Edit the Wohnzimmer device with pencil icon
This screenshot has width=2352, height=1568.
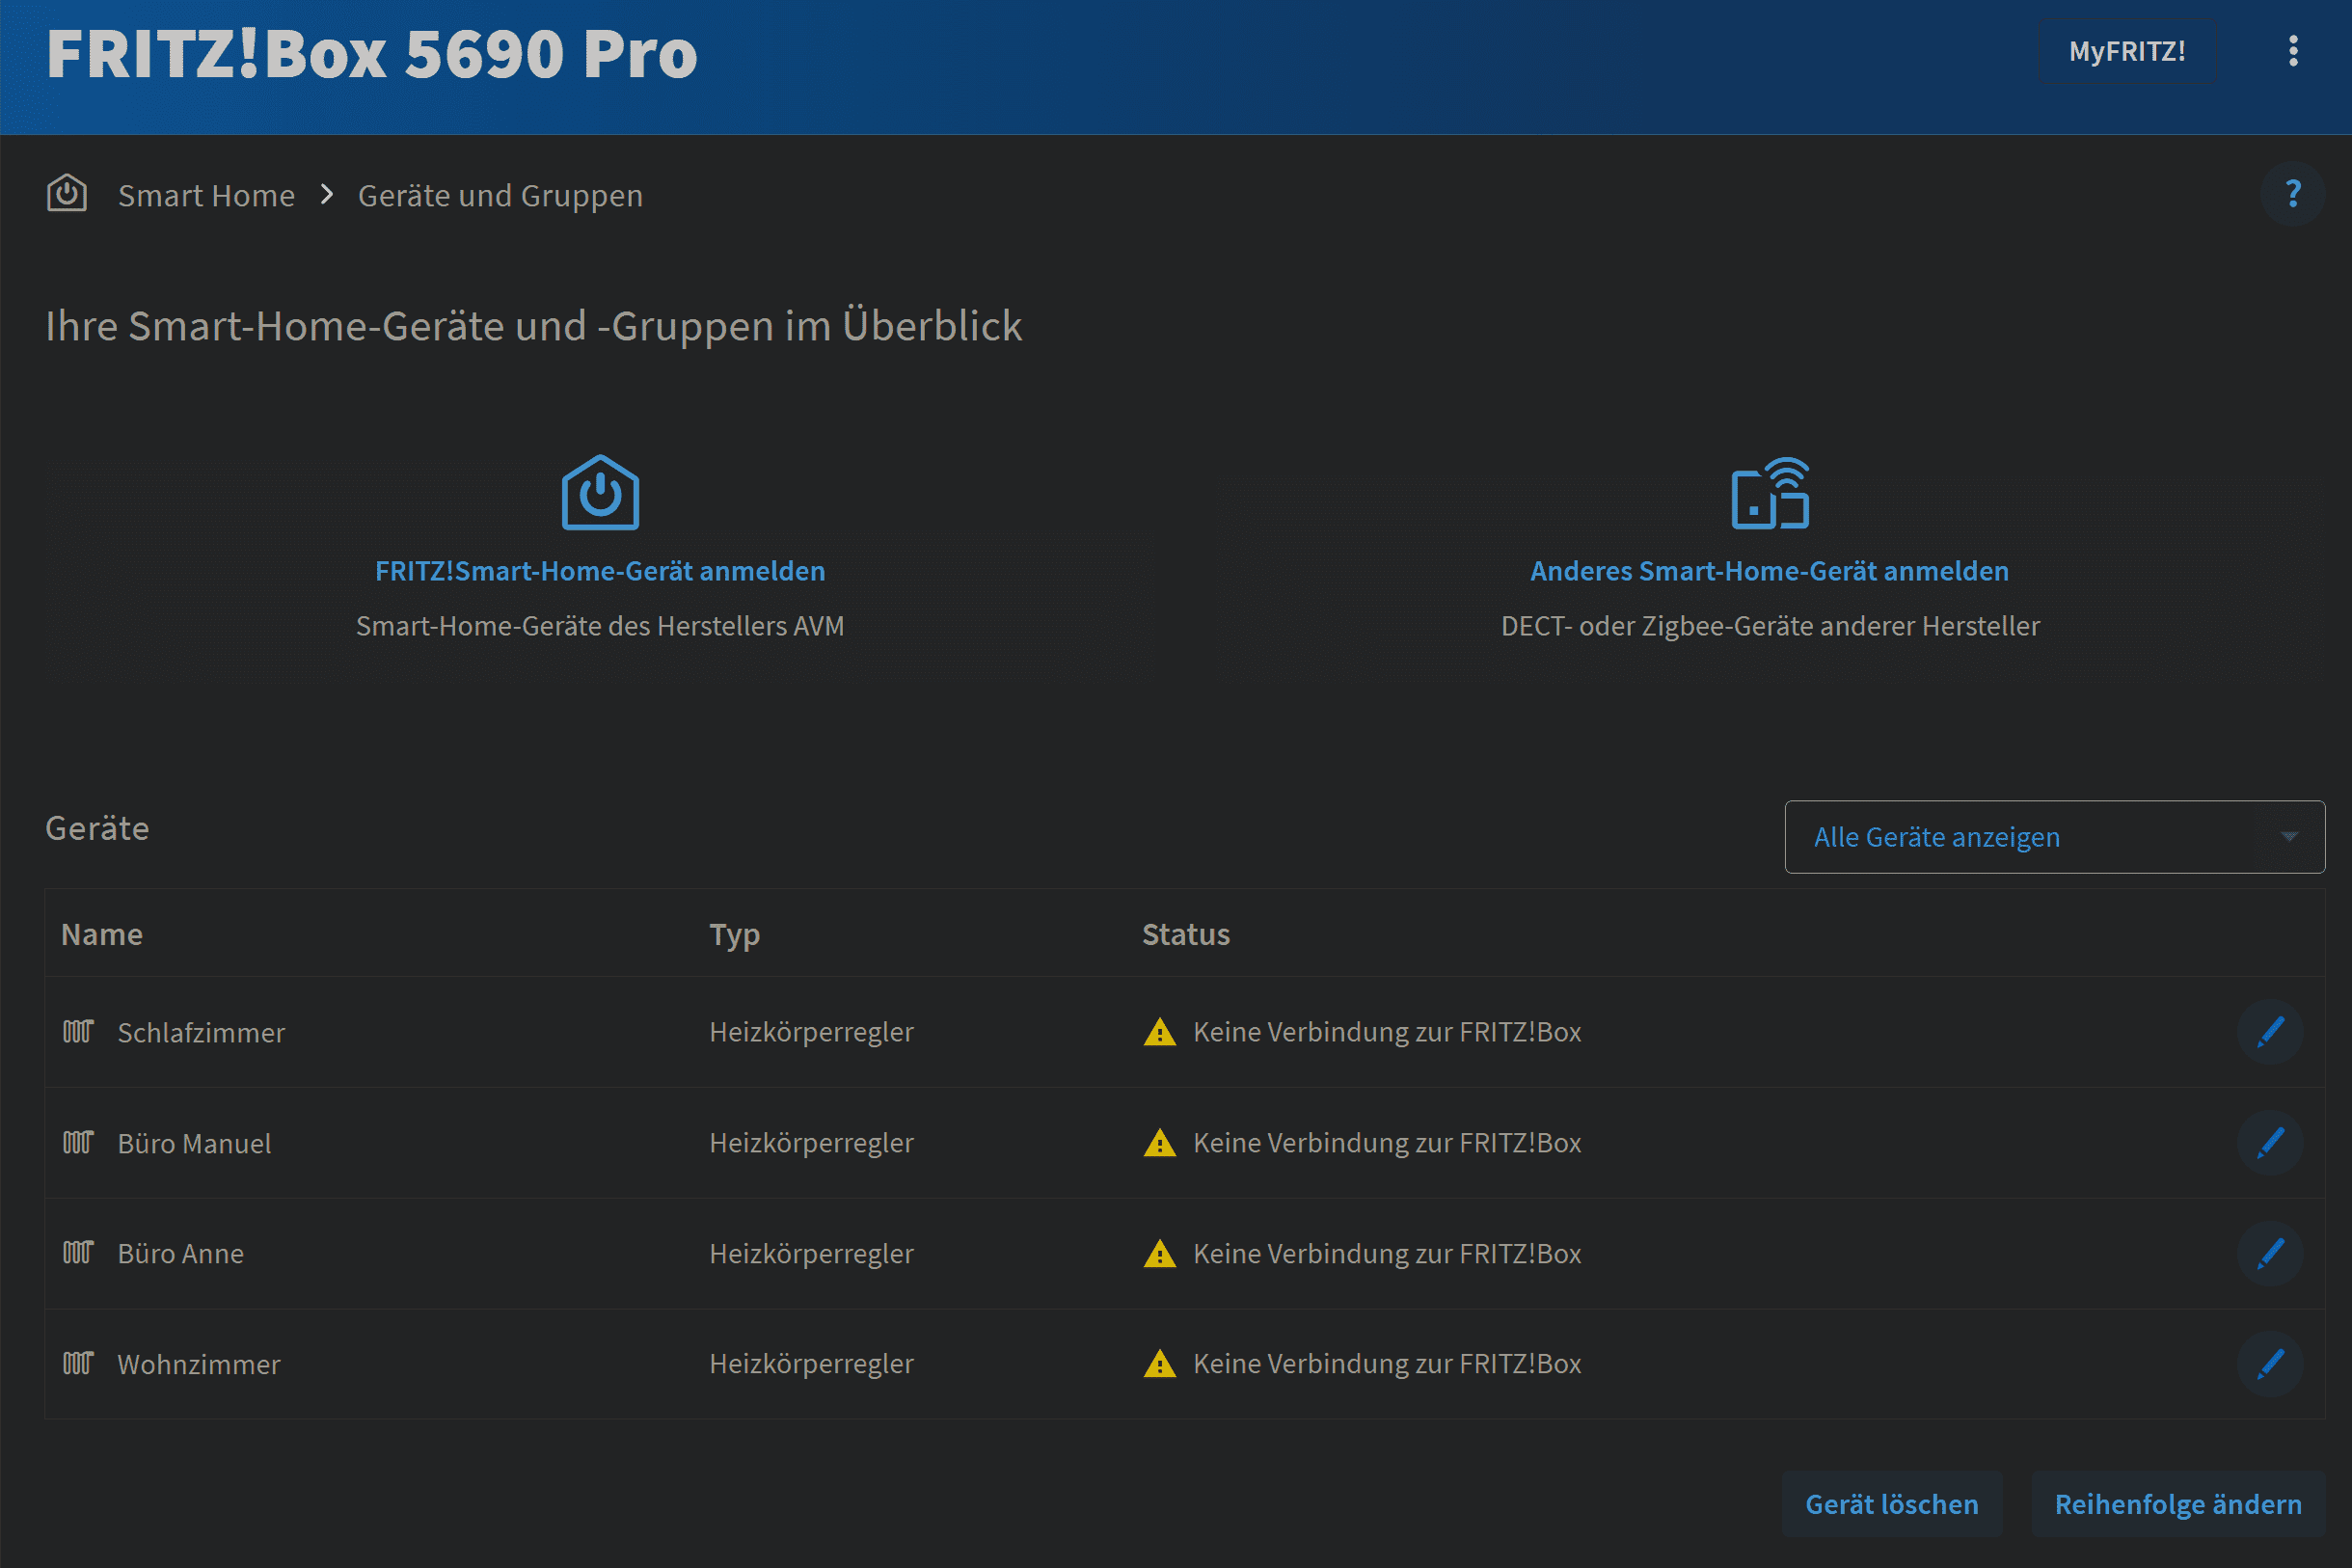coord(2271,1364)
